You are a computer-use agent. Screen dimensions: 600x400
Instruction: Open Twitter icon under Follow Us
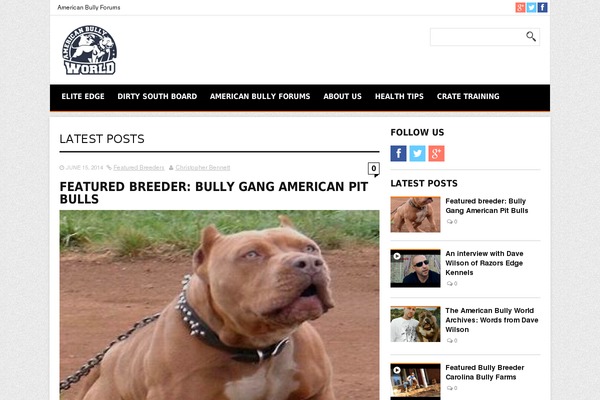[x=417, y=153]
